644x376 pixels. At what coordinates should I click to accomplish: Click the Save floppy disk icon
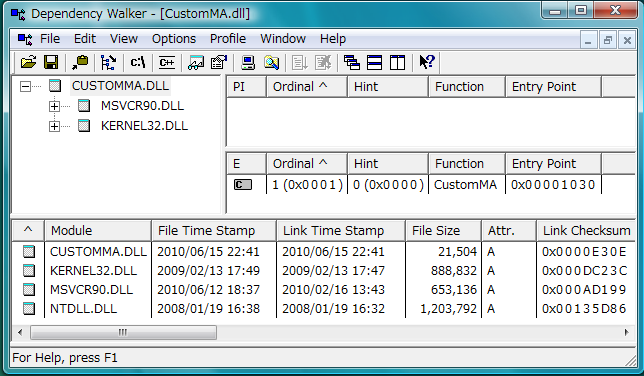click(51, 62)
